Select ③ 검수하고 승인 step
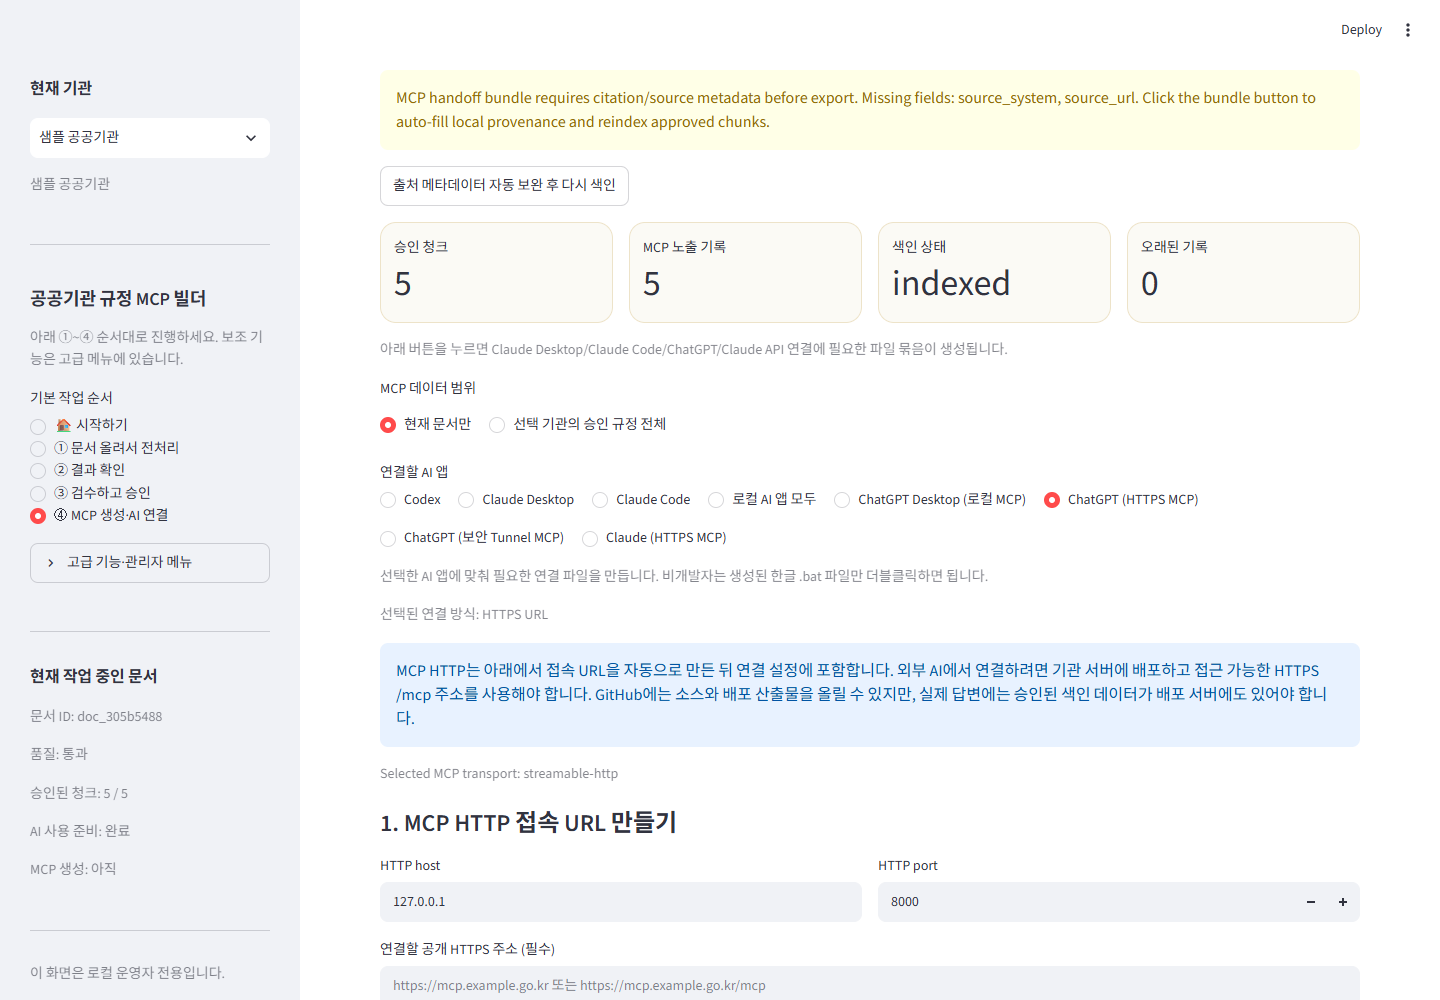 click(91, 493)
